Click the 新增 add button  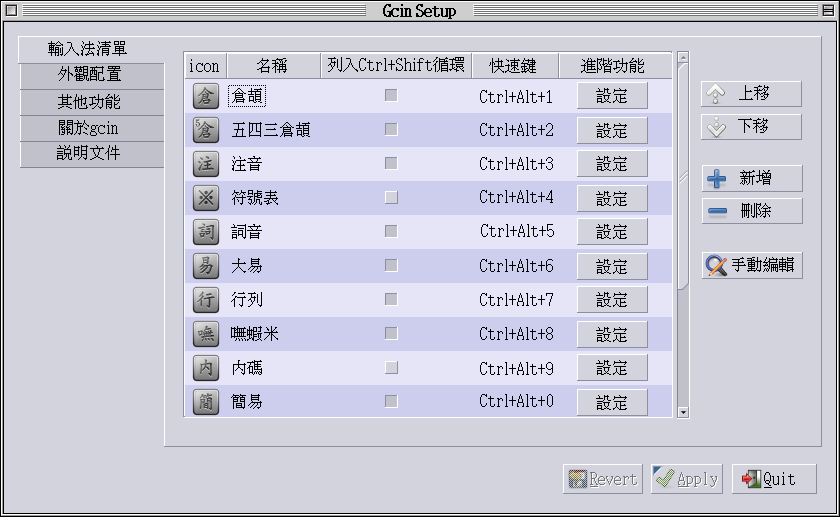[x=751, y=179]
